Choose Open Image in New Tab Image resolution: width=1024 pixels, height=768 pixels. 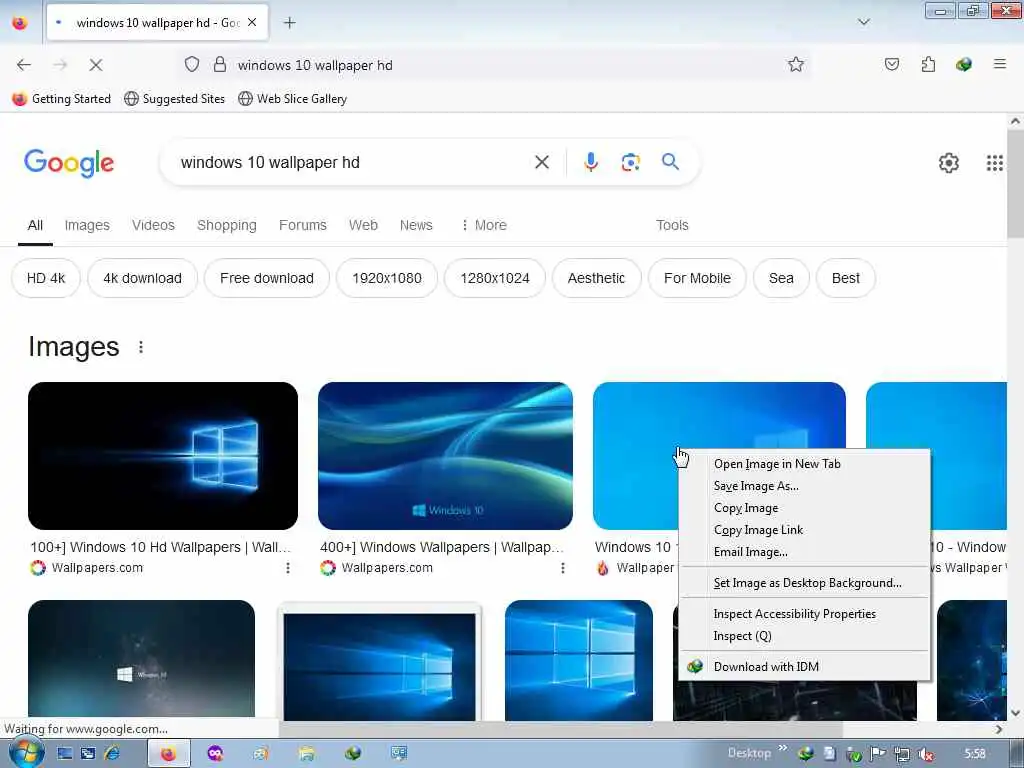point(805,464)
